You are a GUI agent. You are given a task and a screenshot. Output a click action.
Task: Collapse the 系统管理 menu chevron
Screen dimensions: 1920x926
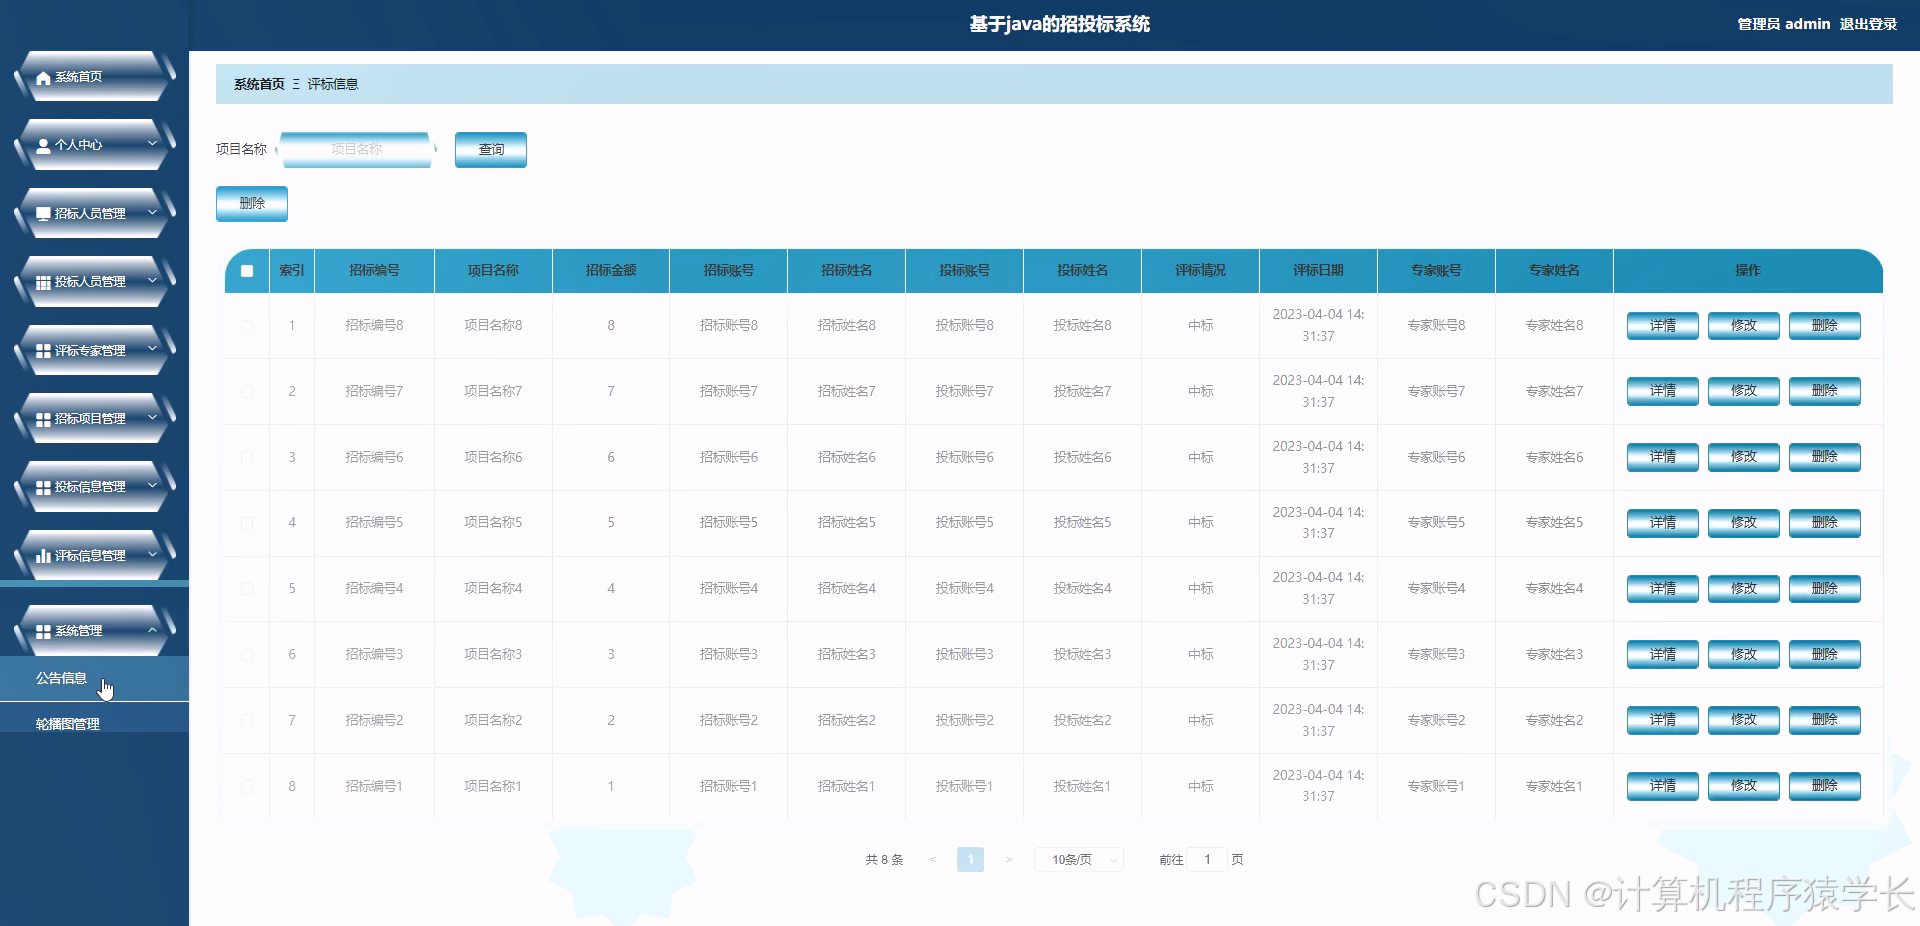pyautogui.click(x=152, y=631)
